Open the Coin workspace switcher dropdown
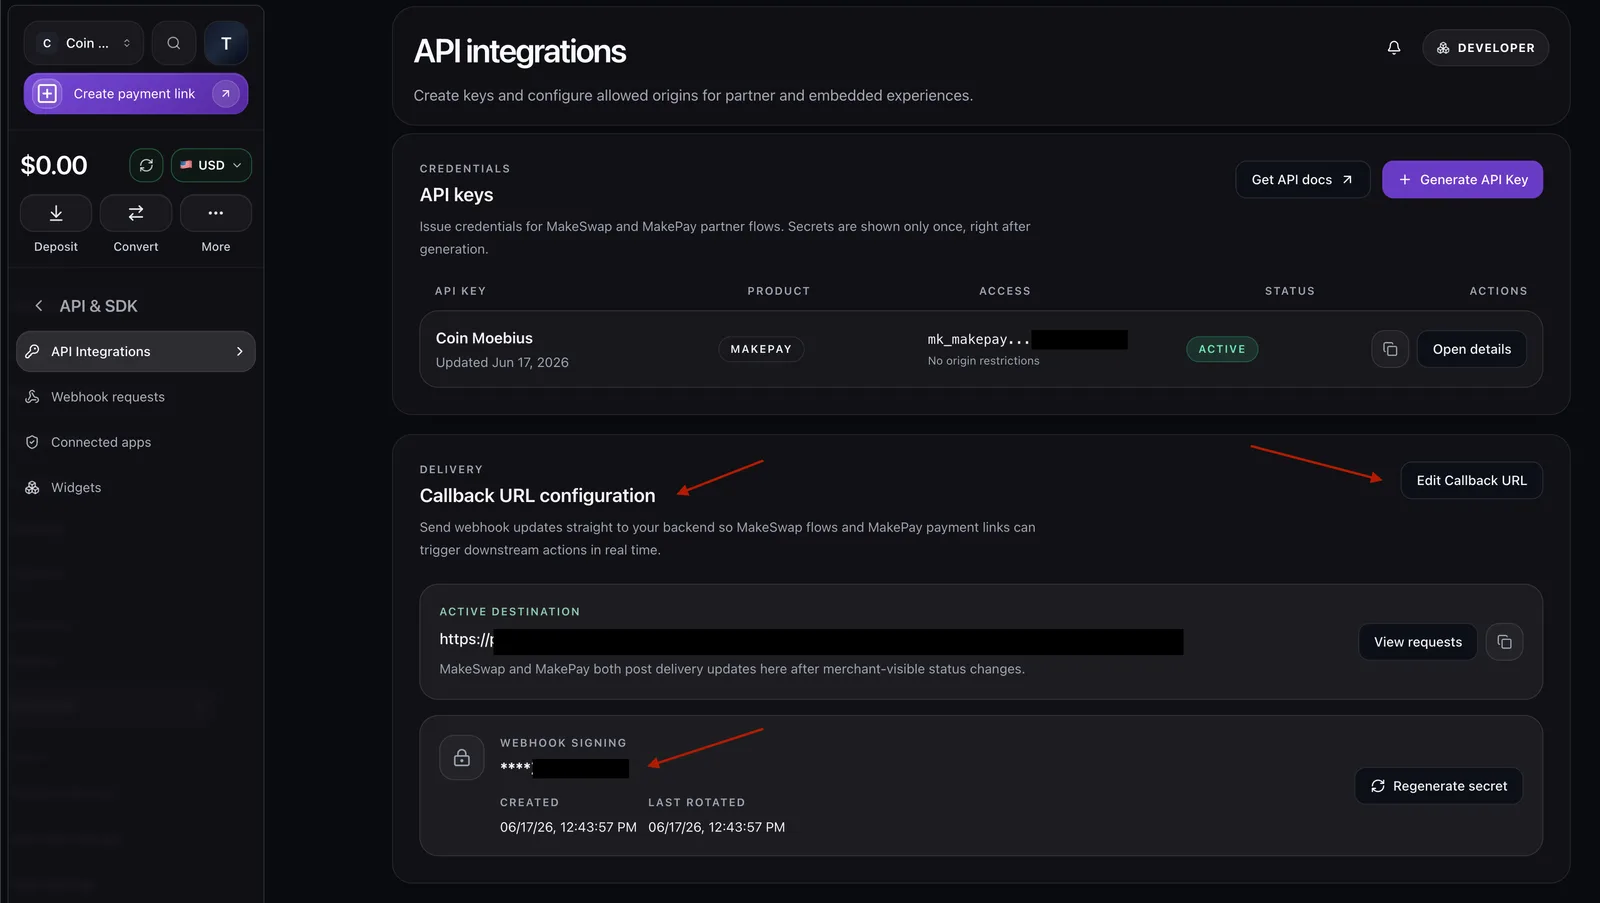Image resolution: width=1600 pixels, height=903 pixels. 84,43
